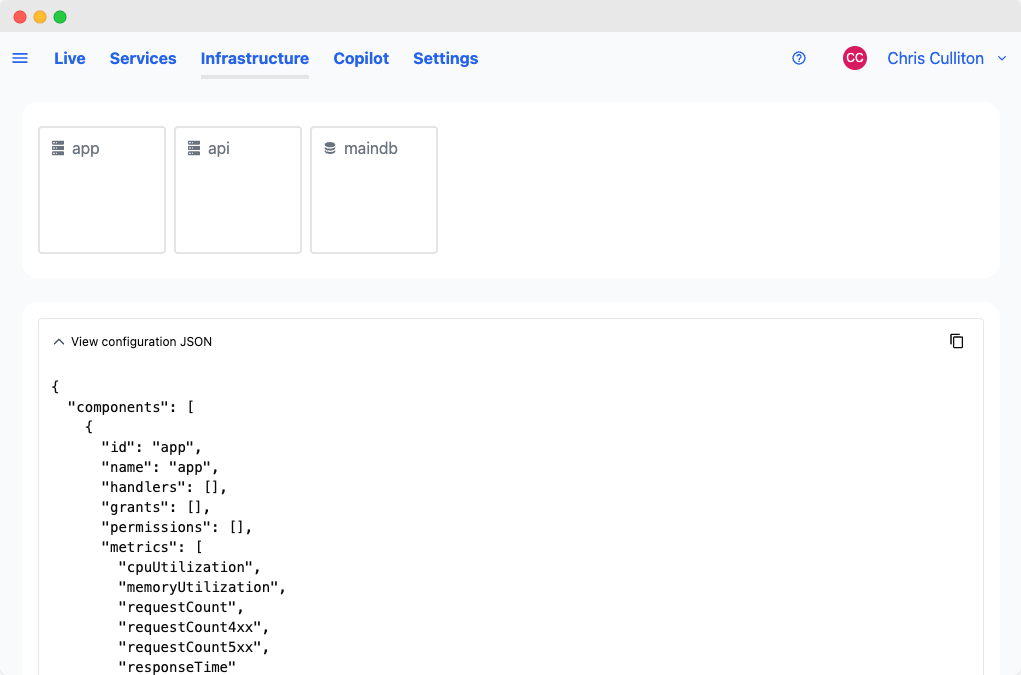The width and height of the screenshot is (1021, 675).
Task: Select the maindb component card
Action: coord(374,190)
